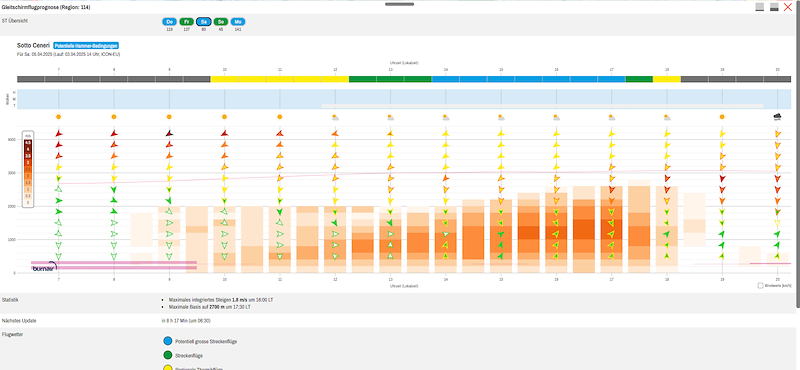The width and height of the screenshot is (800, 370).
Task: Switch to the So day forecast
Action: tap(221, 21)
